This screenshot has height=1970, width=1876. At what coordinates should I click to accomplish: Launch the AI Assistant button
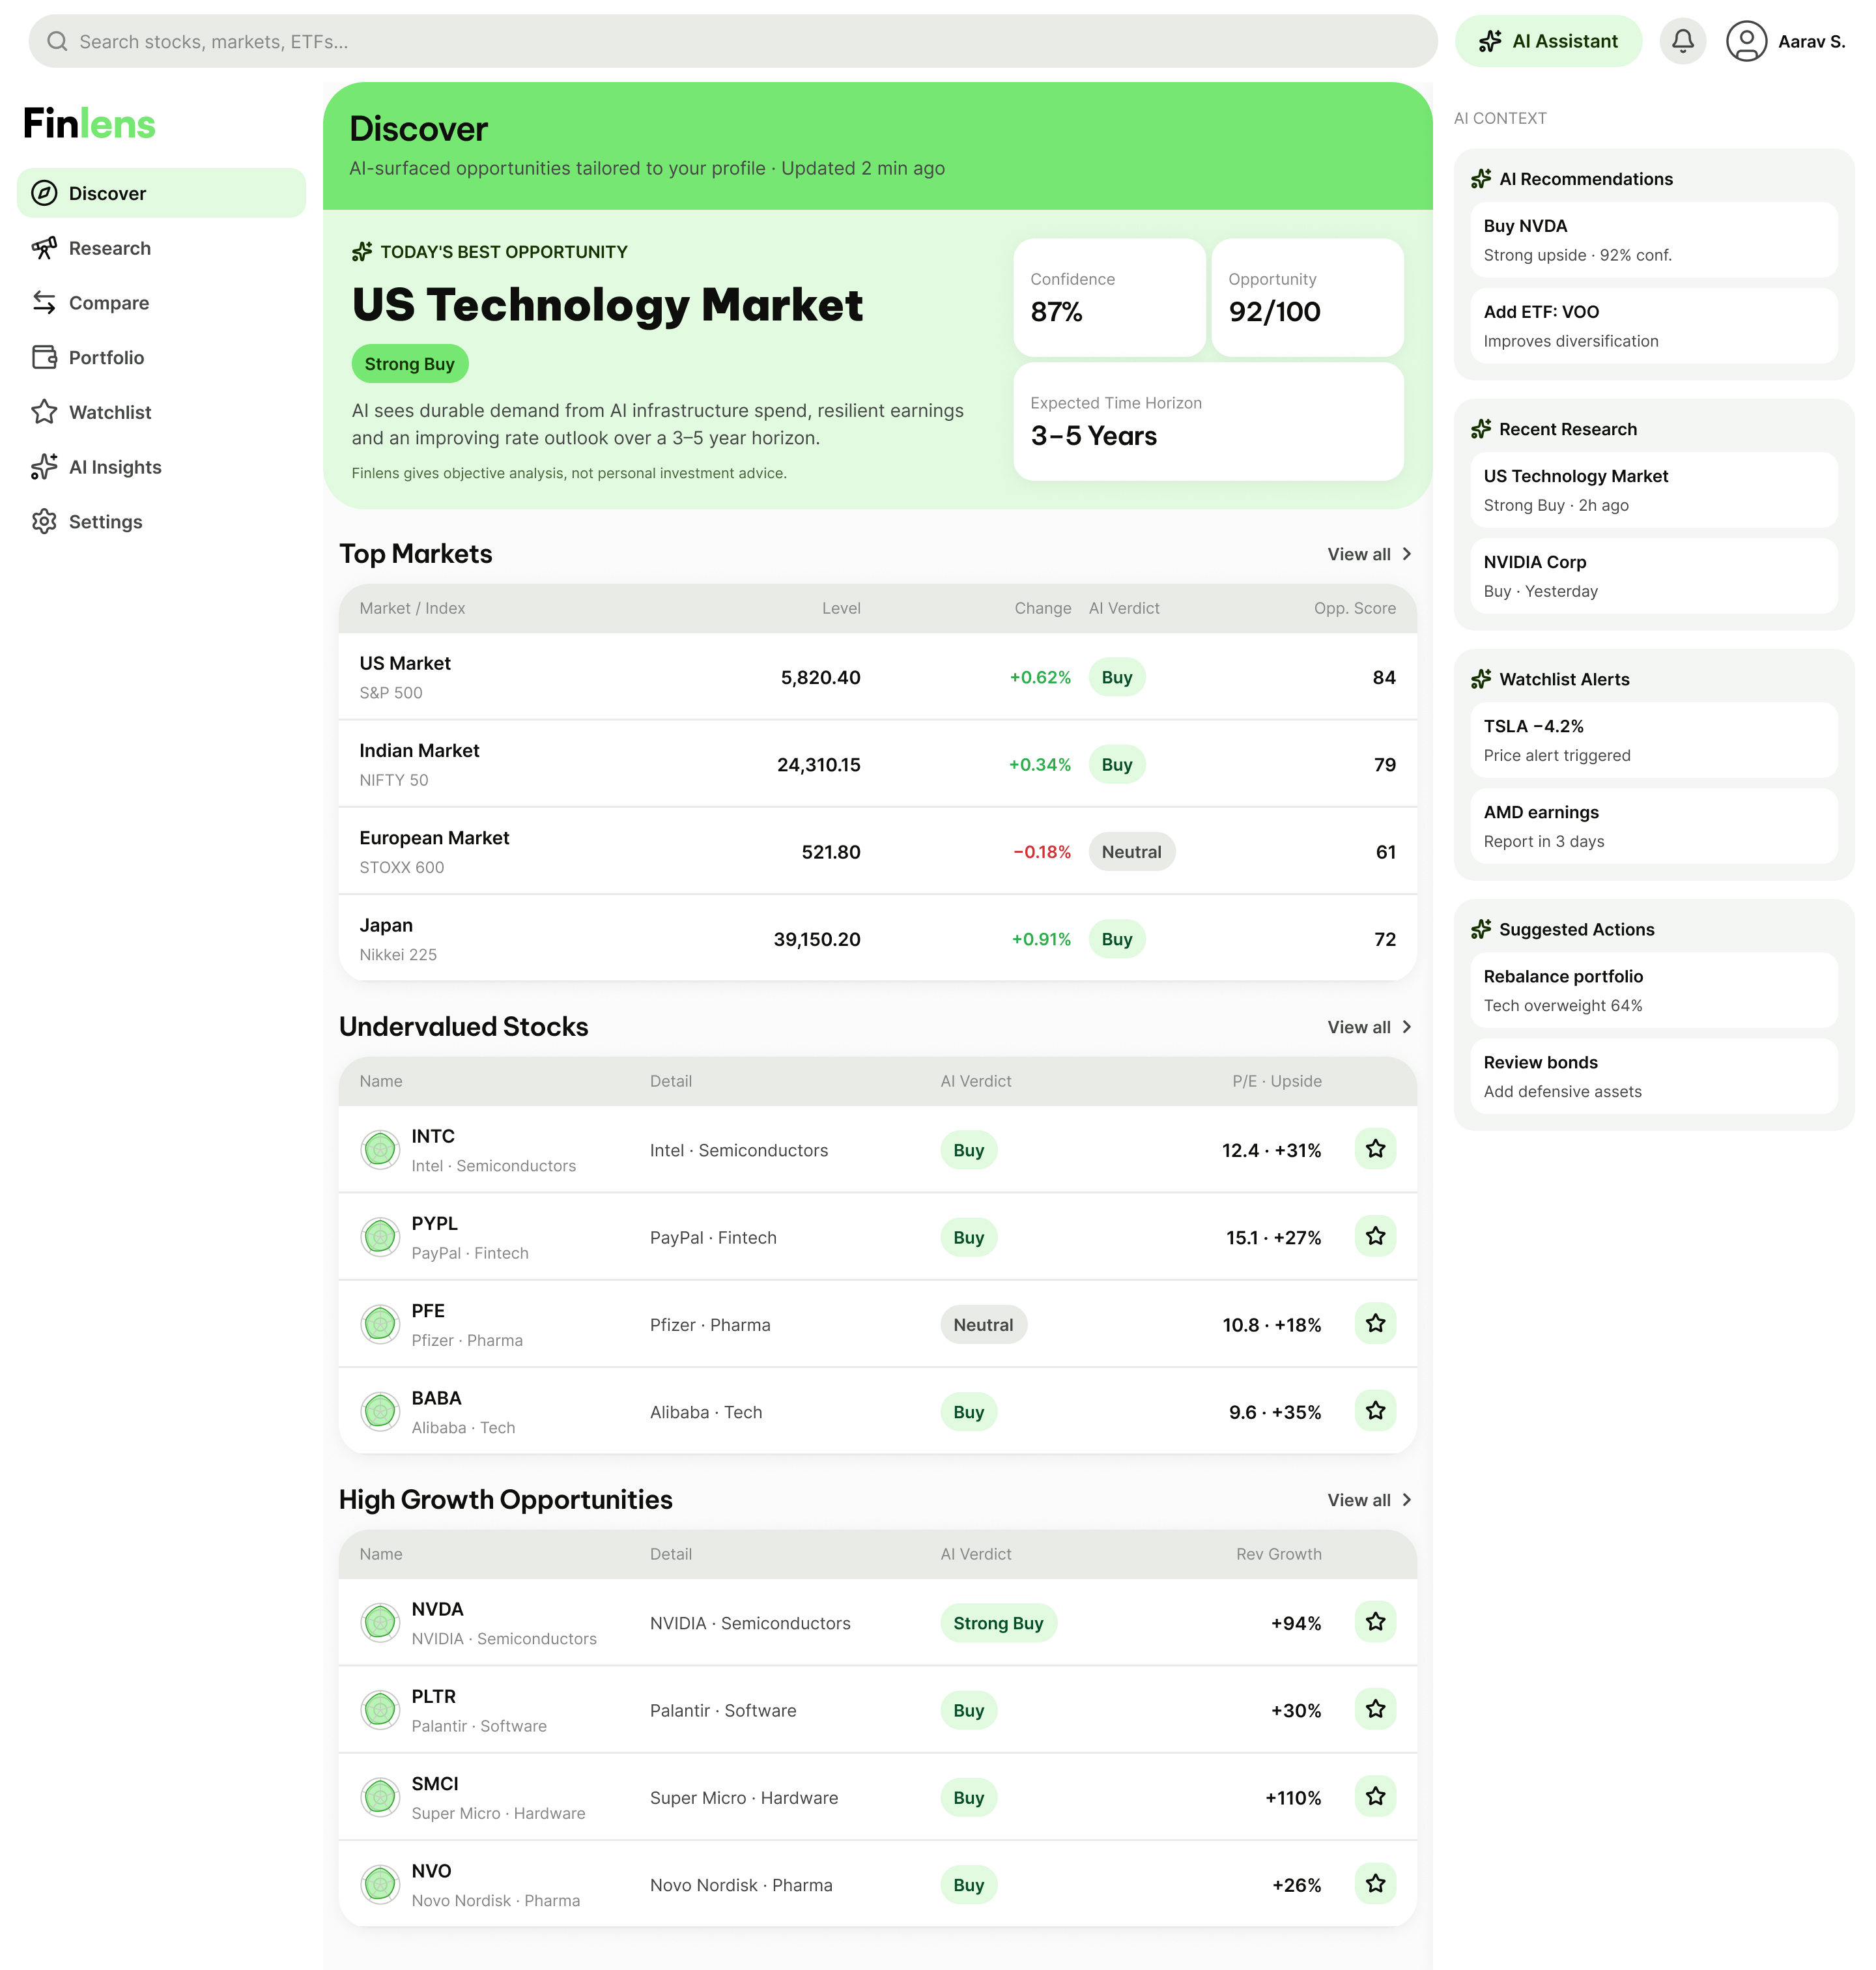click(1548, 41)
